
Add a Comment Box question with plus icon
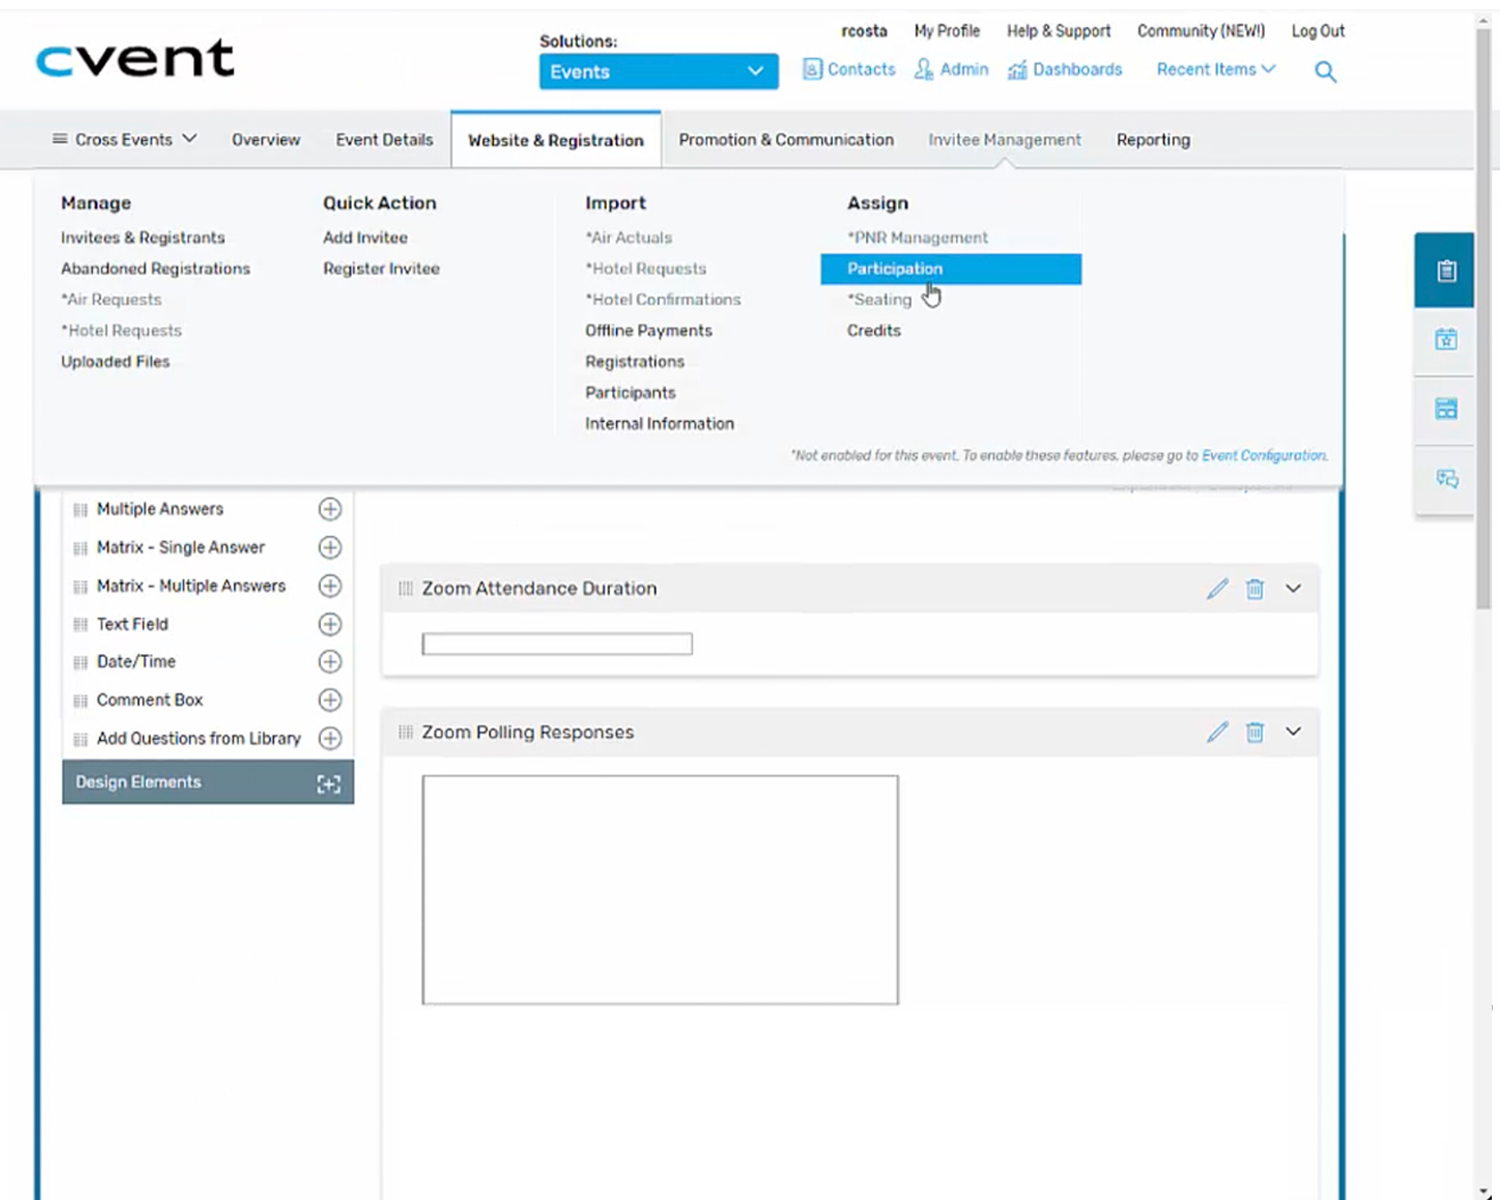[330, 700]
